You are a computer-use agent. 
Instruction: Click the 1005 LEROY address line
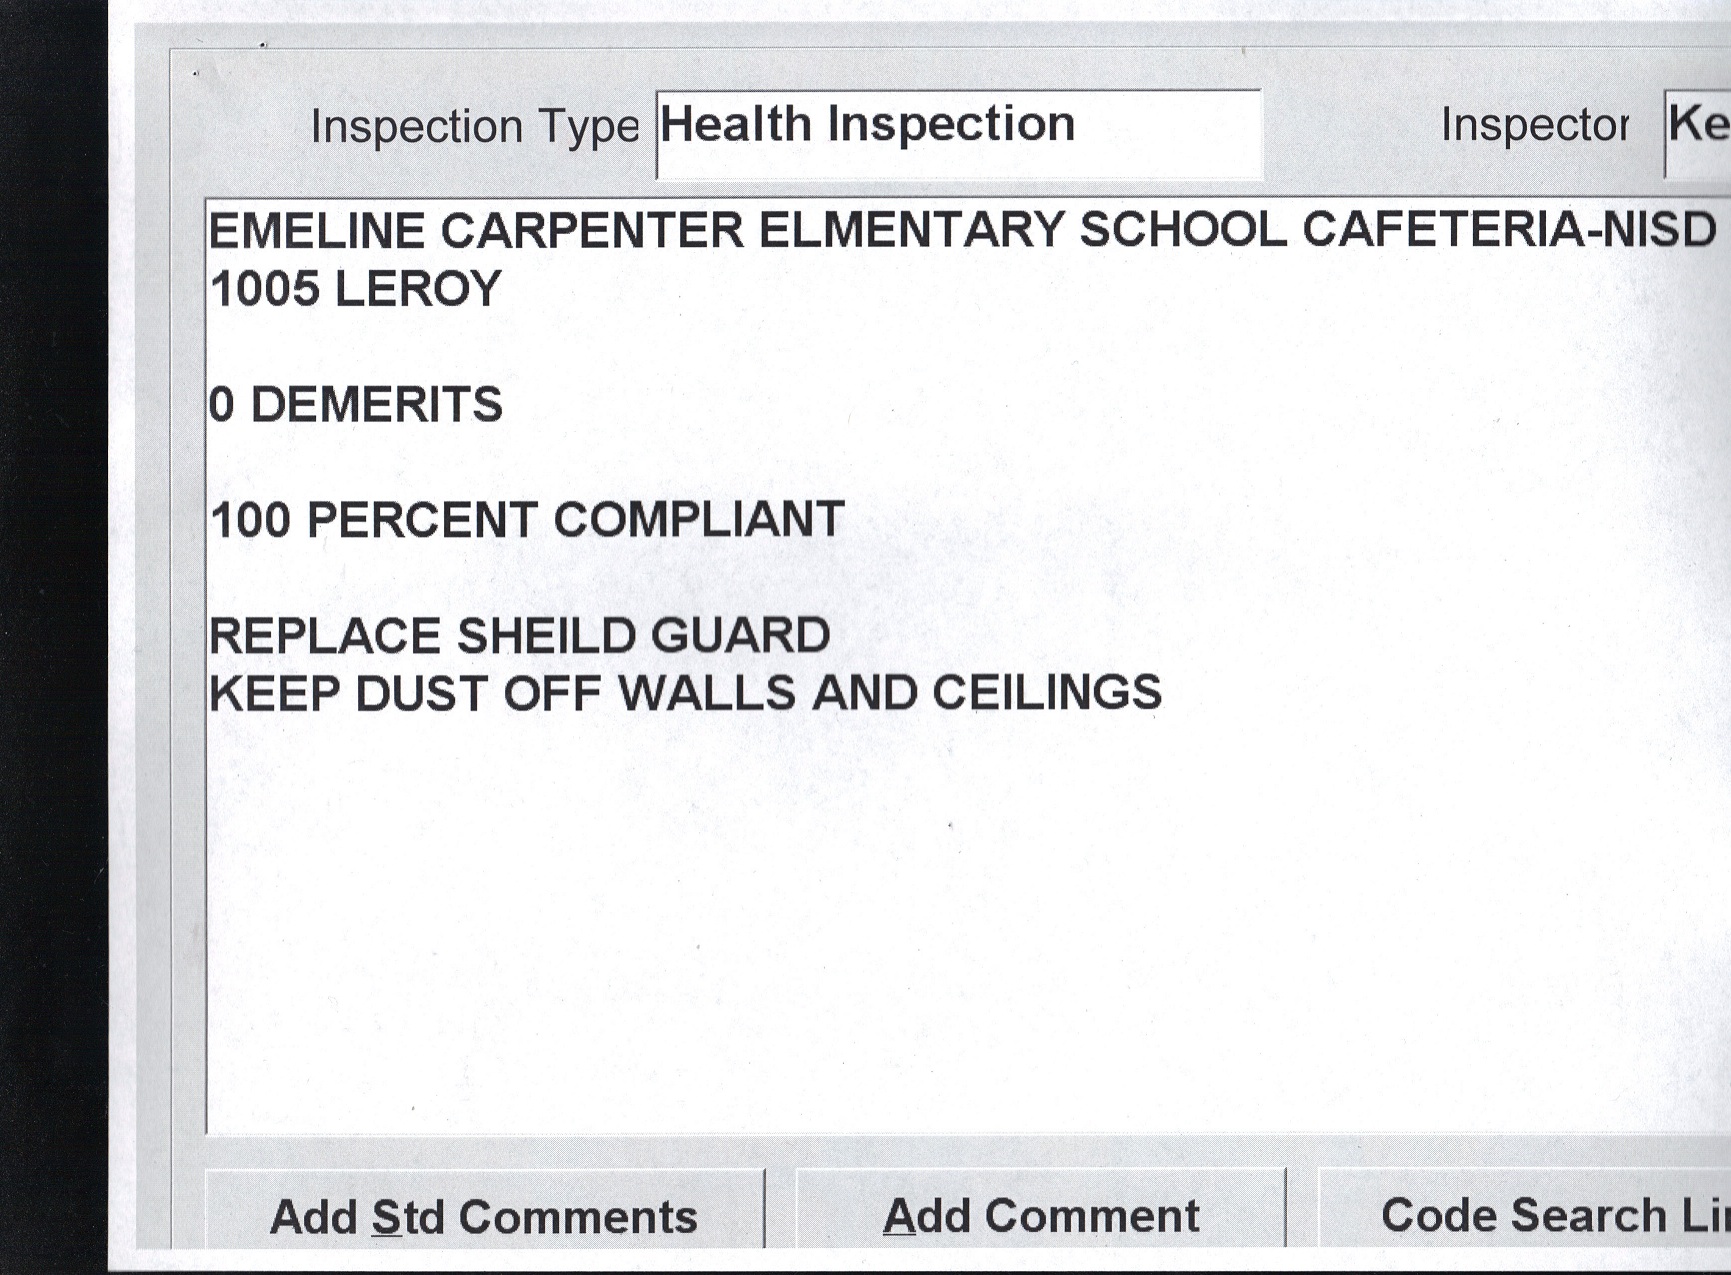(x=356, y=290)
